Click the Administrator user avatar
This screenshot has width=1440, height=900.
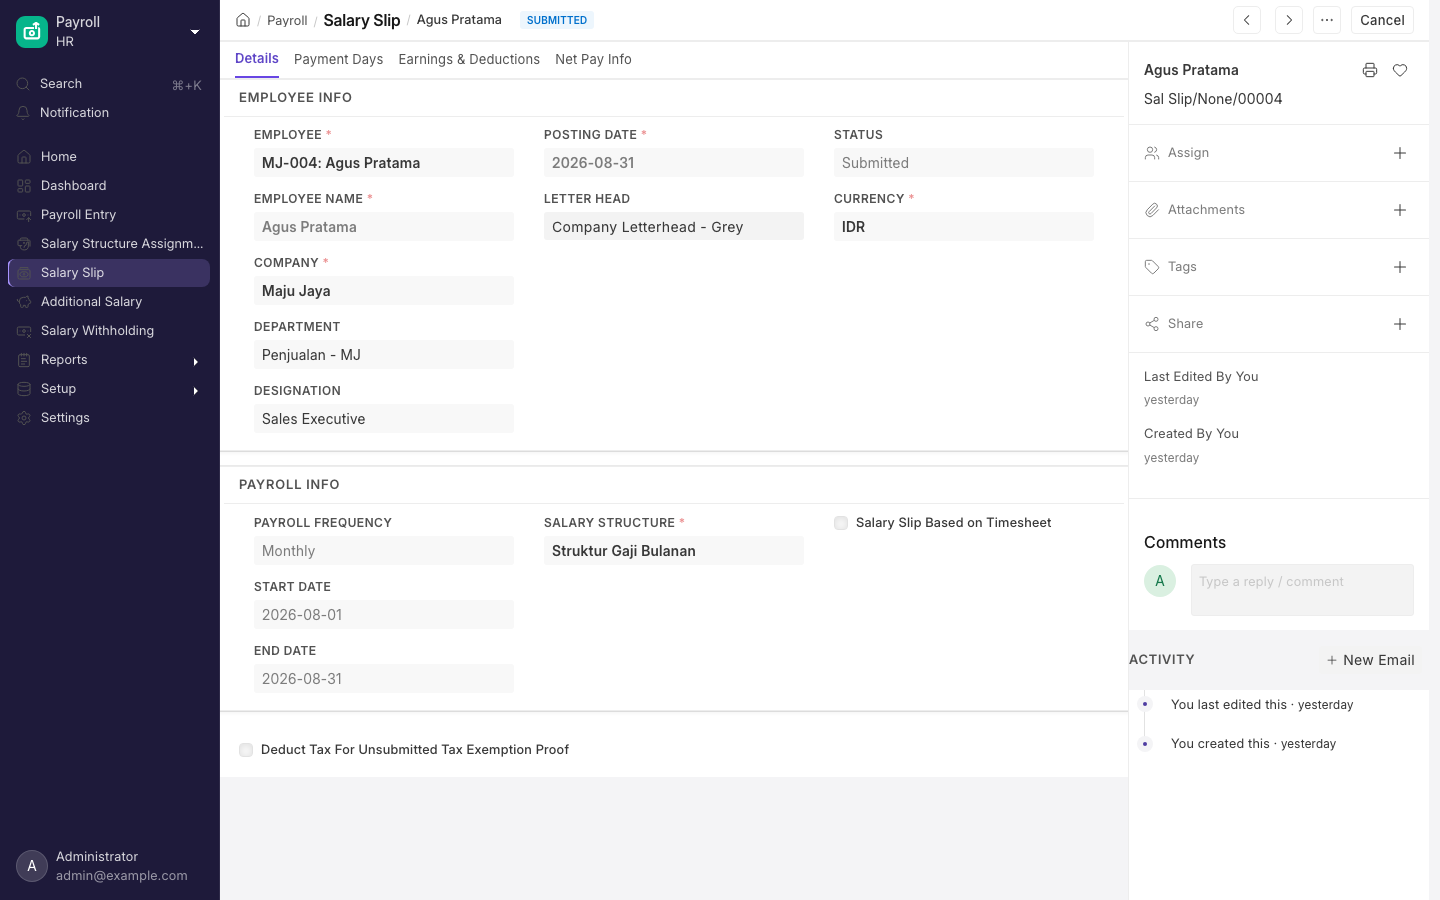point(32,866)
